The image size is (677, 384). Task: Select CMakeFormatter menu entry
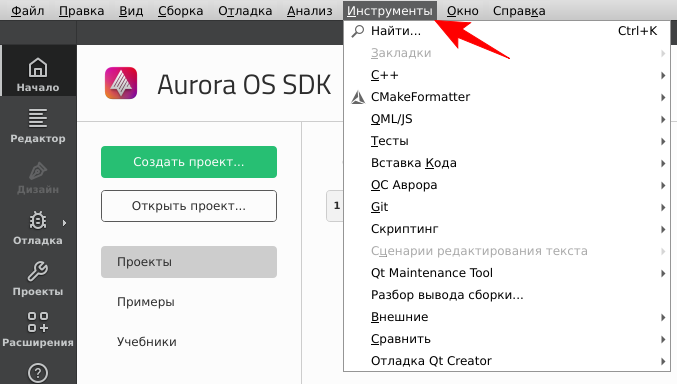click(507, 97)
